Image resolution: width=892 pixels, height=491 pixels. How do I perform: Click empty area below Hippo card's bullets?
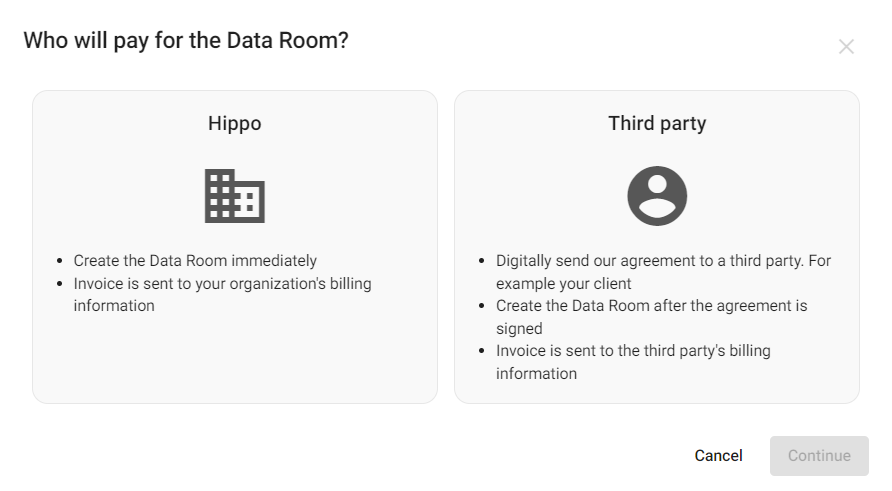[235, 360]
